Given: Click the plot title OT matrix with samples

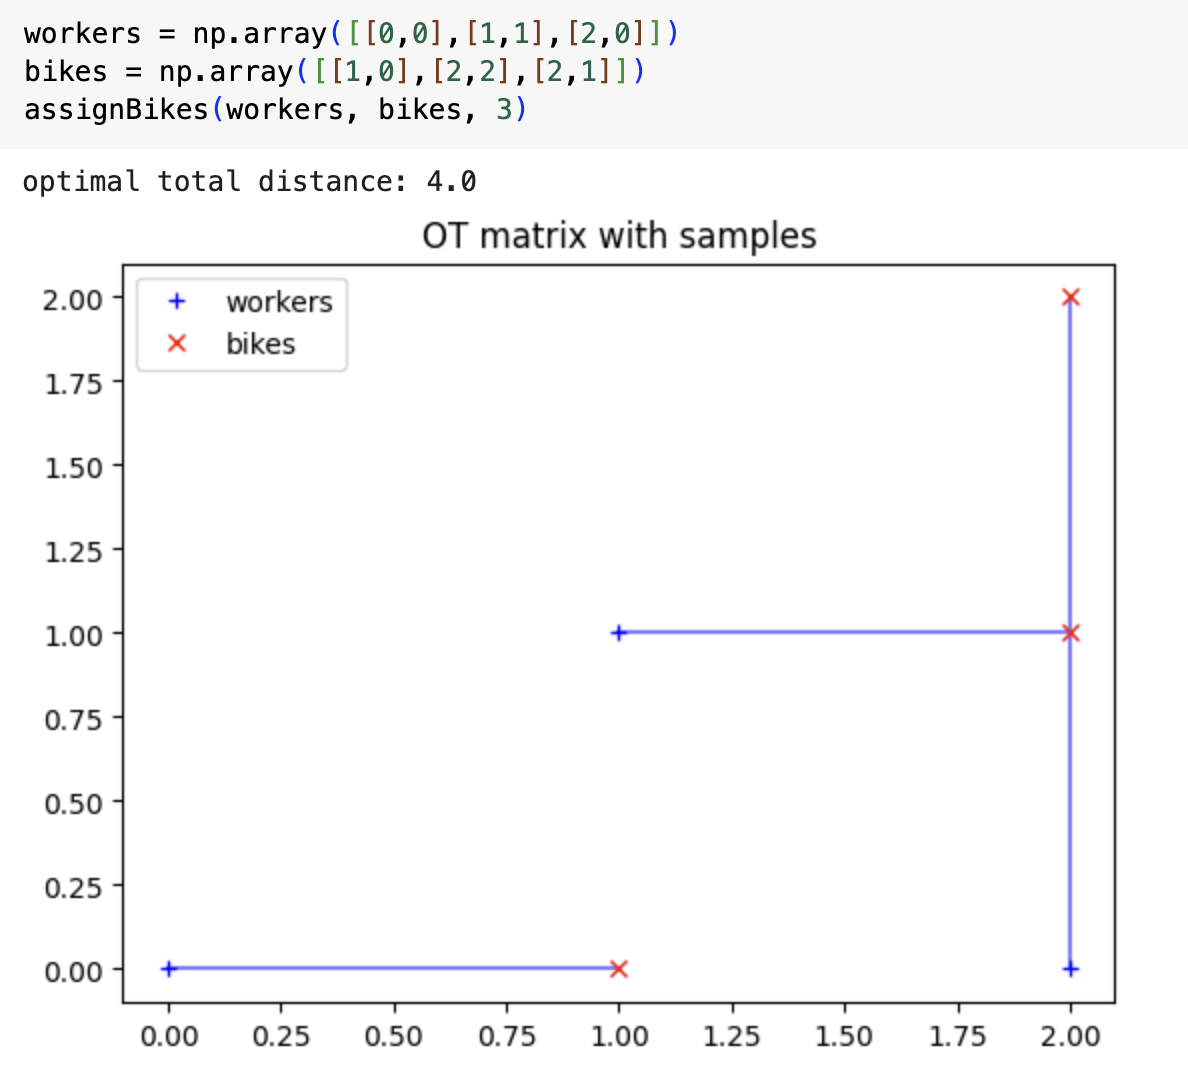Looking at the screenshot, I should point(618,236).
